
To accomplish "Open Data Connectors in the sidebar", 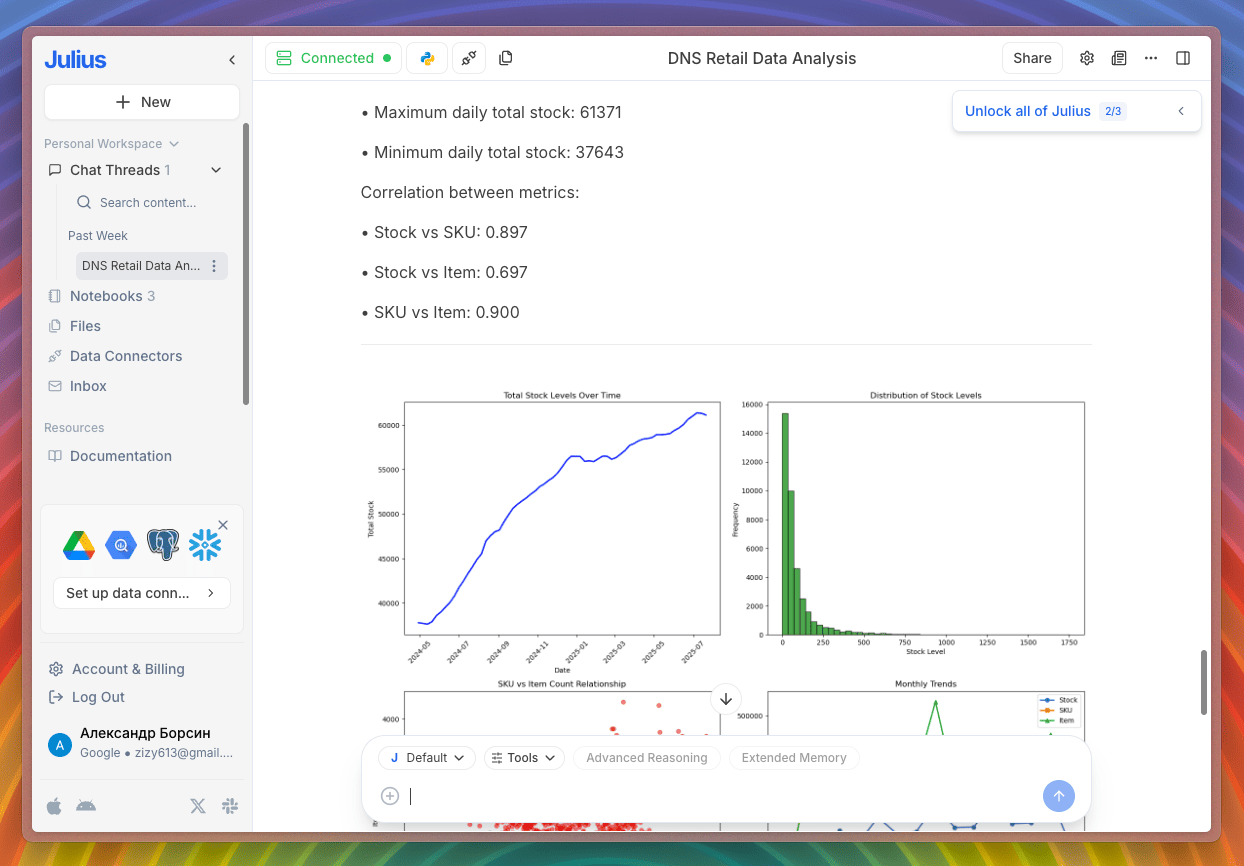I will [x=126, y=356].
